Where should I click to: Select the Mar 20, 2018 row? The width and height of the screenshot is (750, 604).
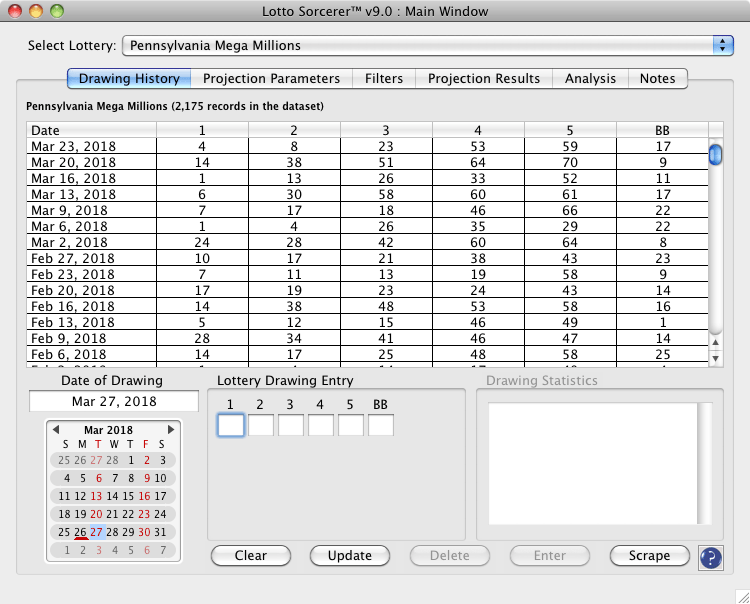pos(367,162)
